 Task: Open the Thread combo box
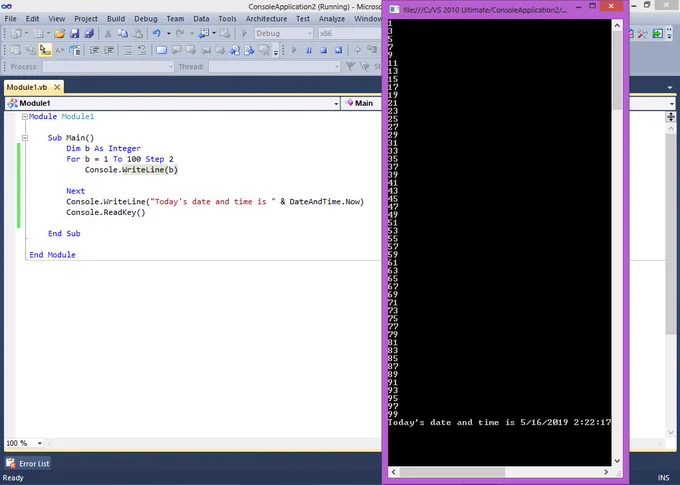[274, 66]
